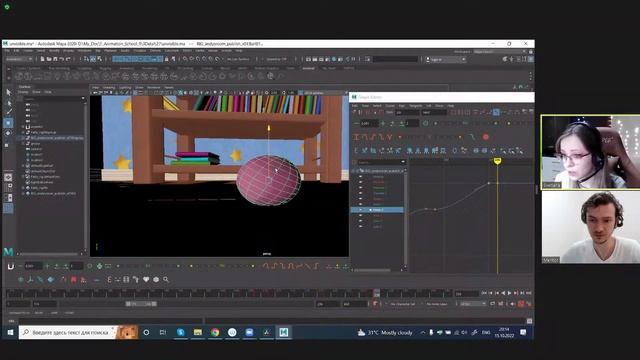Viewport: 640px width, 360px height.
Task: Click the time slider current frame marker
Action: click(x=377, y=293)
